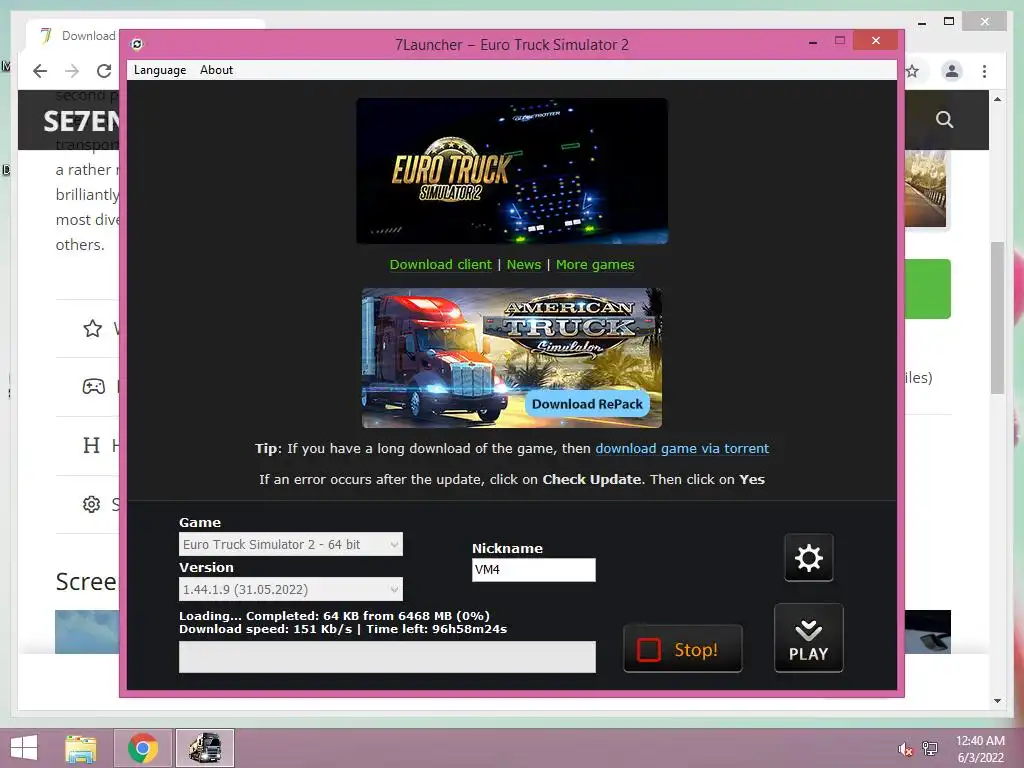Screen dimensions: 1024x768
Task: Click scroll up arrow in Chrome
Action: pos(997,99)
